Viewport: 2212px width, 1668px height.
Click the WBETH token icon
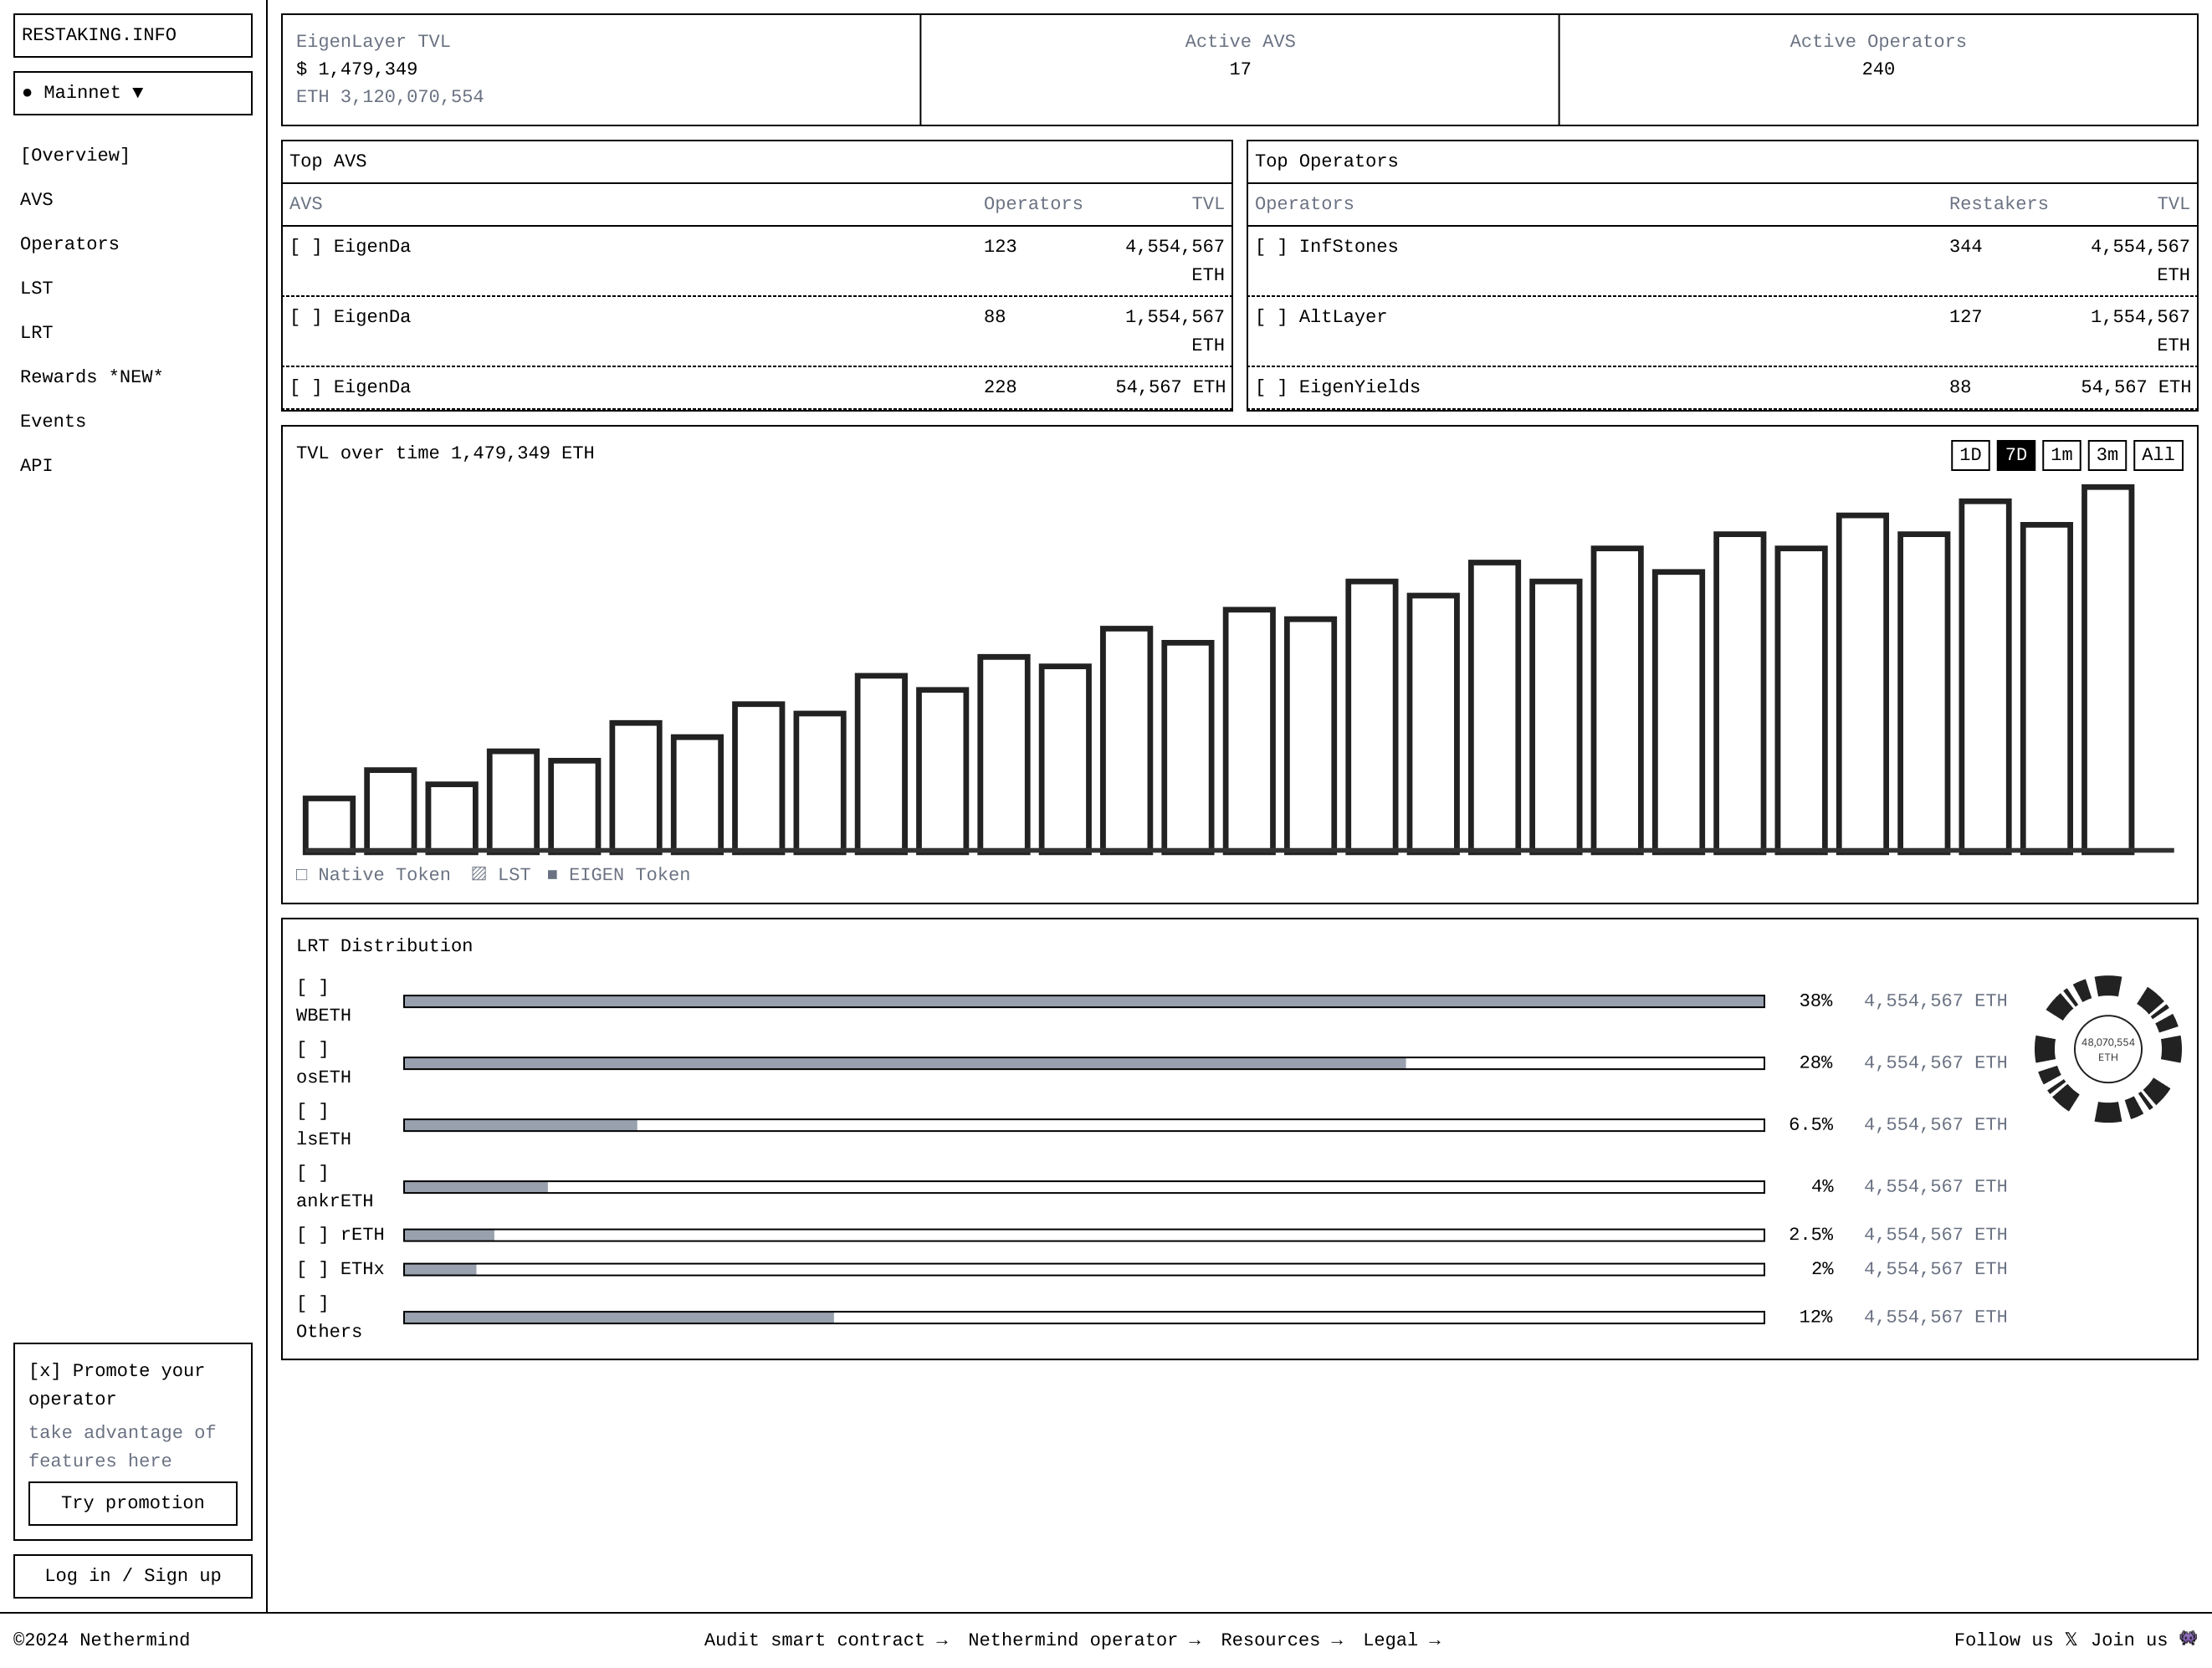click(x=312, y=988)
